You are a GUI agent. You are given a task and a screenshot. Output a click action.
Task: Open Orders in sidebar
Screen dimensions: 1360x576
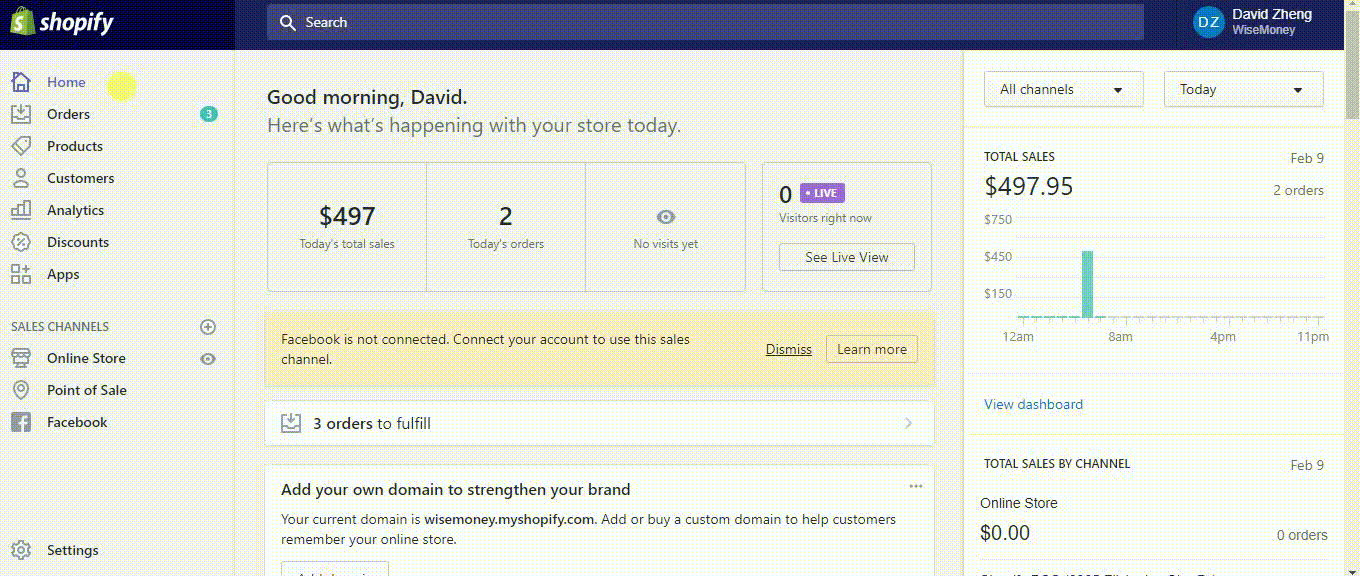pyautogui.click(x=68, y=114)
